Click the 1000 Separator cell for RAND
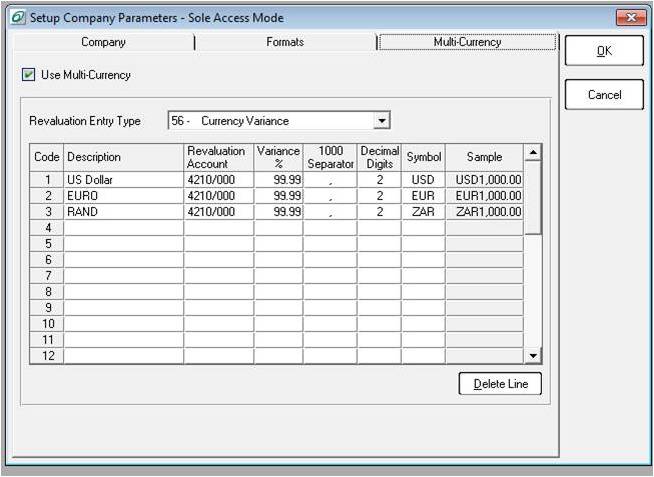 [x=330, y=212]
